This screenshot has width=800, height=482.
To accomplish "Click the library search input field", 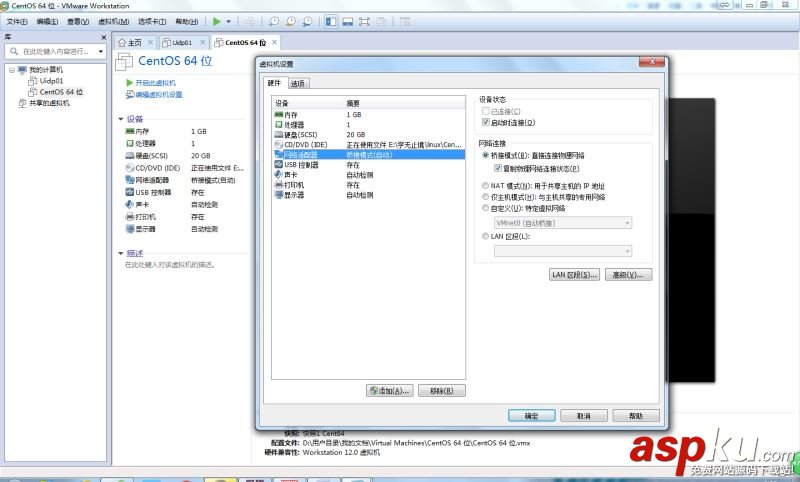I will (x=51, y=51).
